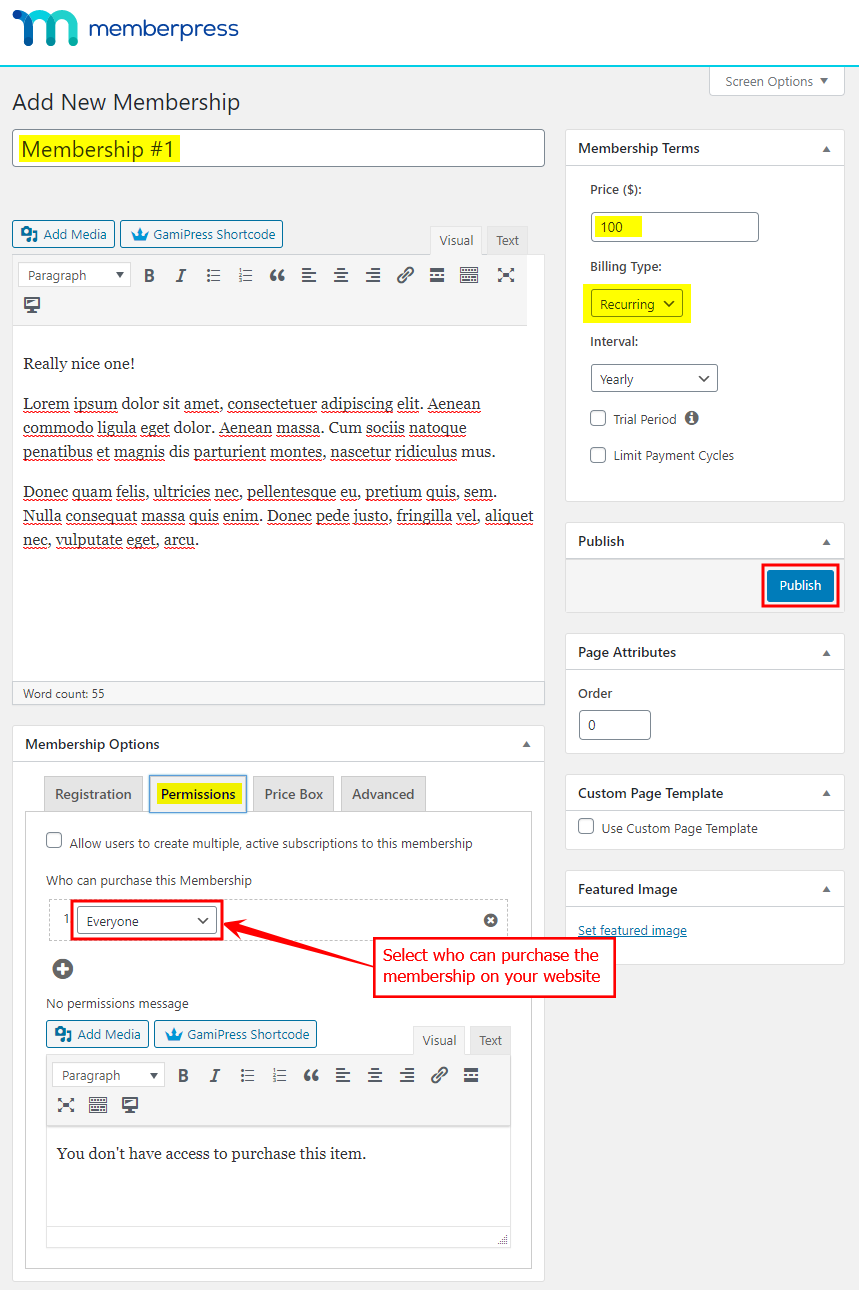This screenshot has width=859, height=1290.
Task: Check Limit Payment Cycles
Action: coord(598,454)
